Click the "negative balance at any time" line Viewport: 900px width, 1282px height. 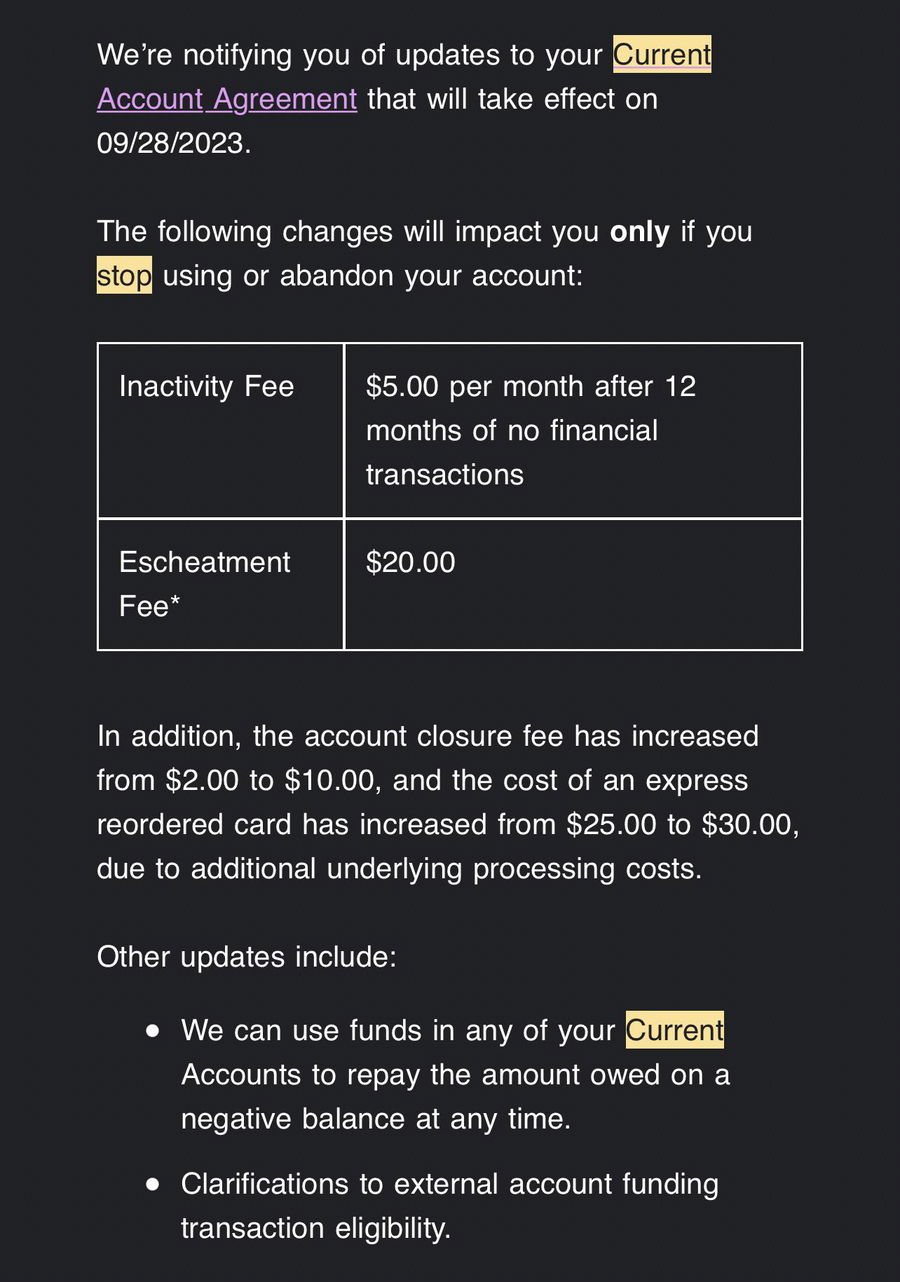376,1118
